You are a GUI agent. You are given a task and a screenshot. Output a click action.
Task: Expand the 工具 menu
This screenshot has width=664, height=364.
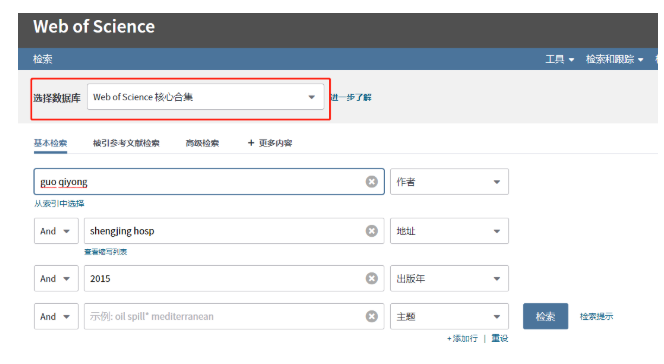(559, 59)
